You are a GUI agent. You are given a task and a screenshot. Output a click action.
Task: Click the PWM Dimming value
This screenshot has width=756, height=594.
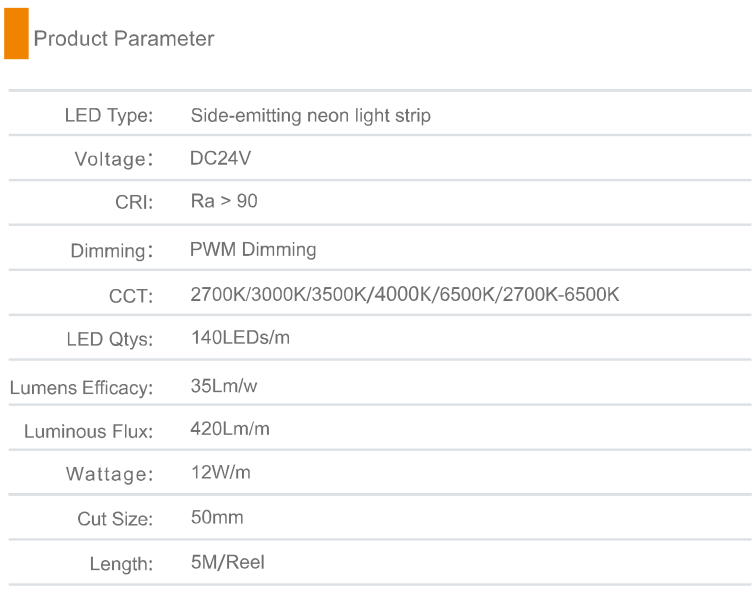coord(253,249)
